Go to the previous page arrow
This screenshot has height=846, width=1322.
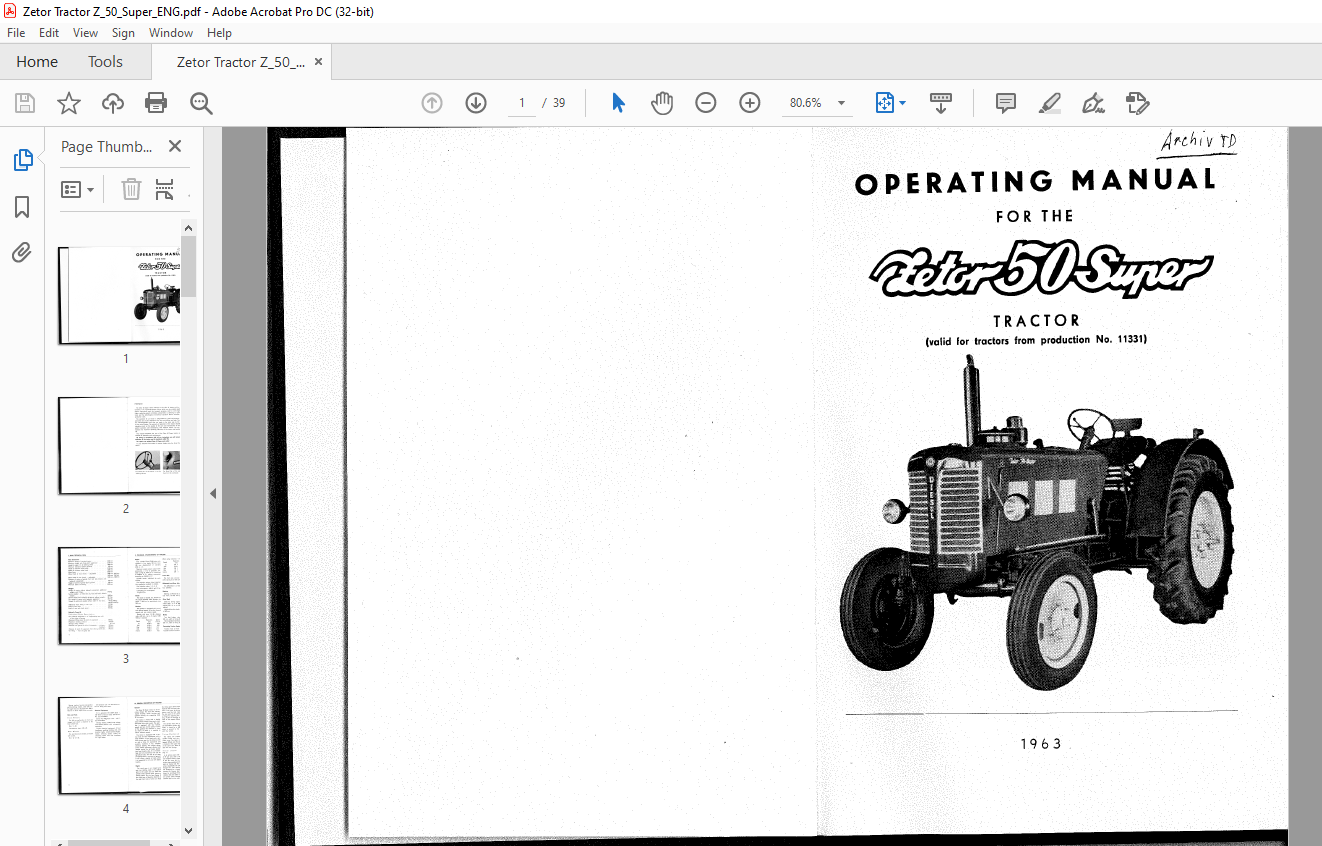[432, 103]
